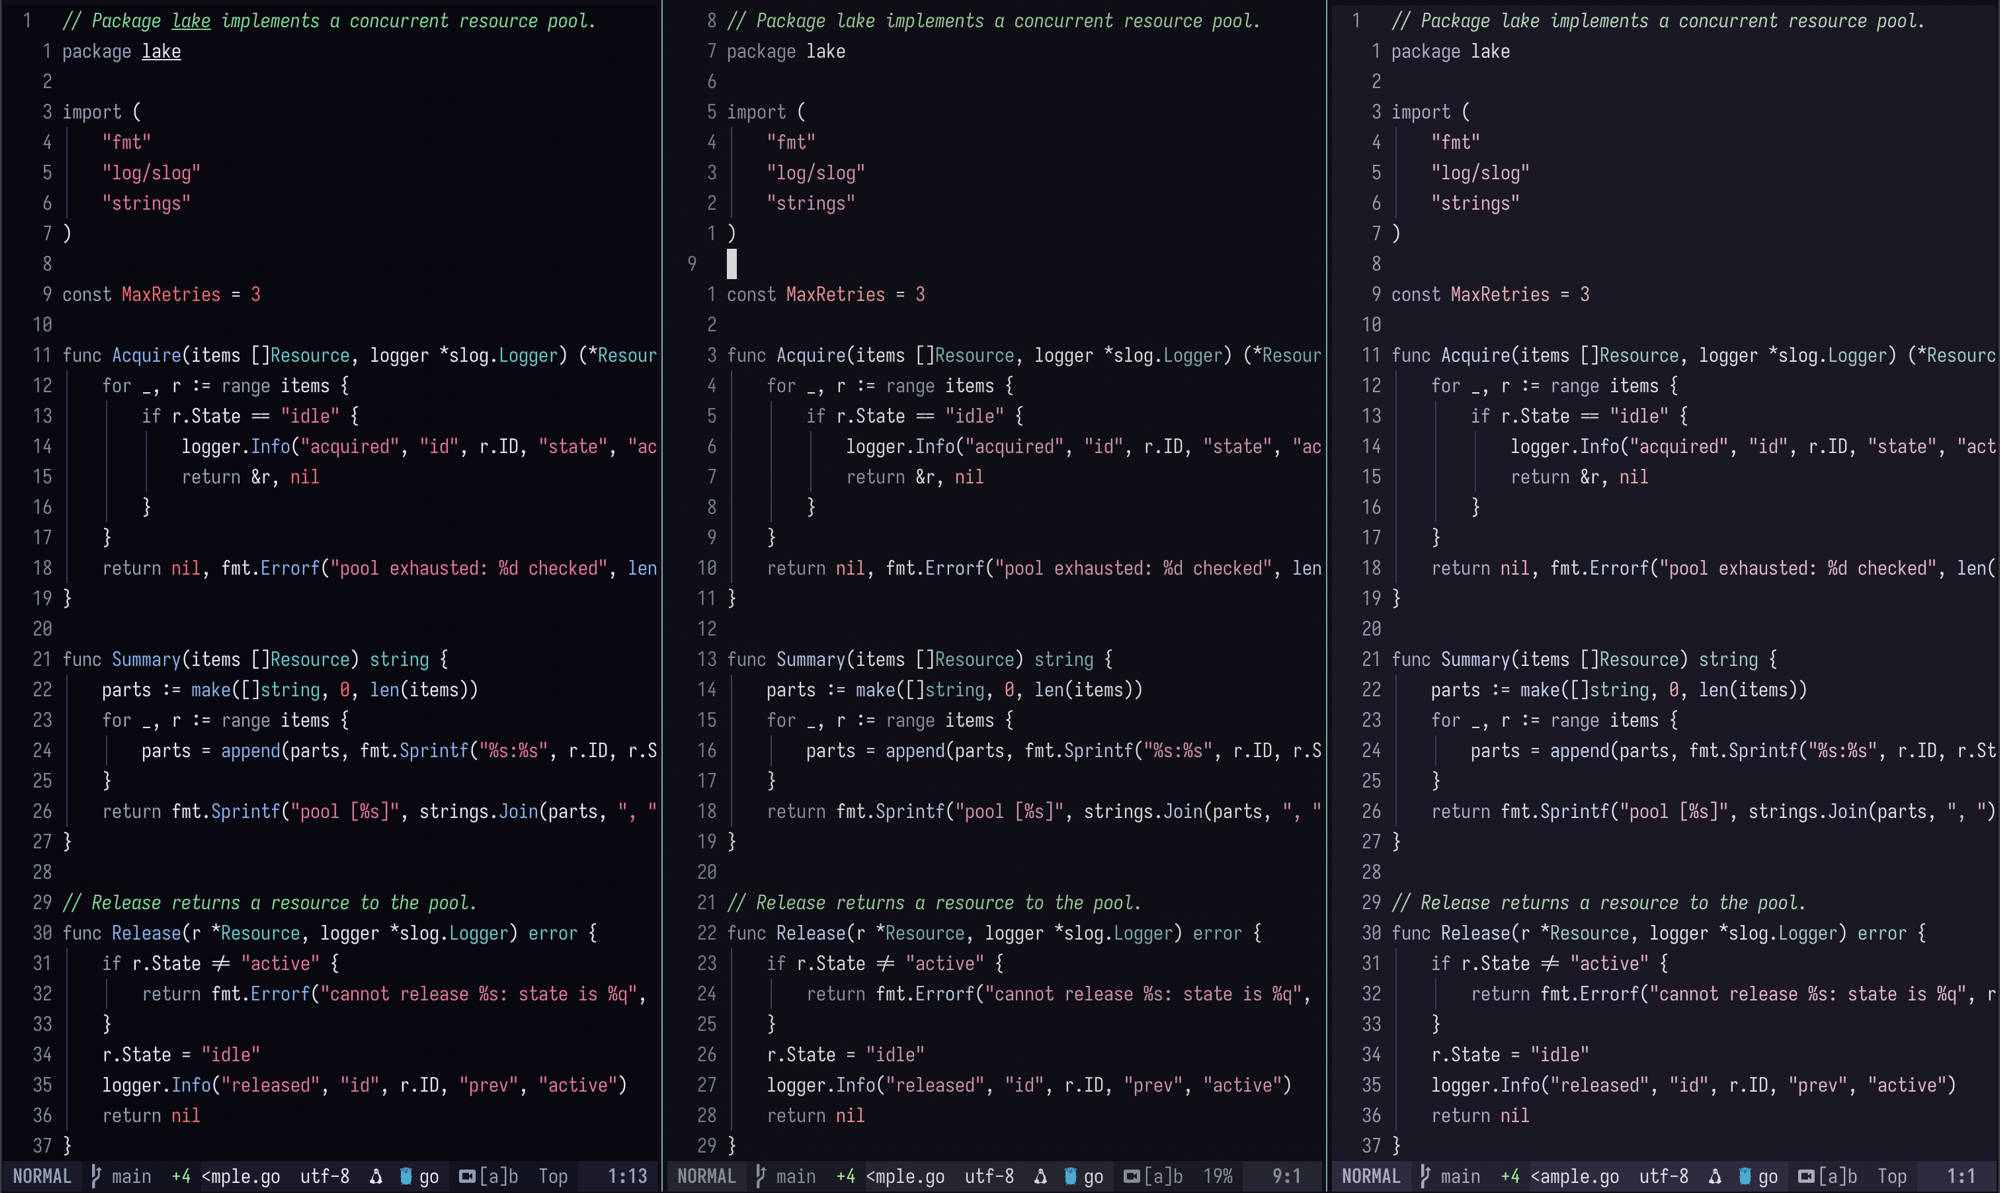This screenshot has width=2000, height=1193.
Task: Click the 'Summary' function name in left pane
Action: pyautogui.click(x=146, y=659)
